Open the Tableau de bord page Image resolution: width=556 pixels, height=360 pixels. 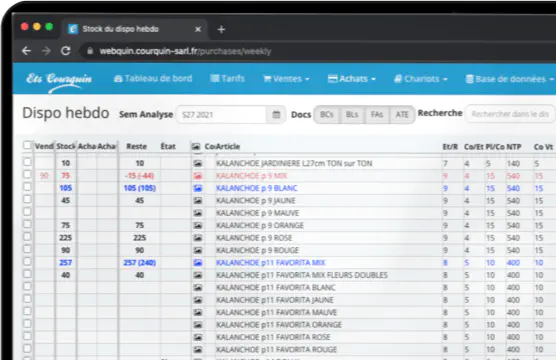point(153,78)
